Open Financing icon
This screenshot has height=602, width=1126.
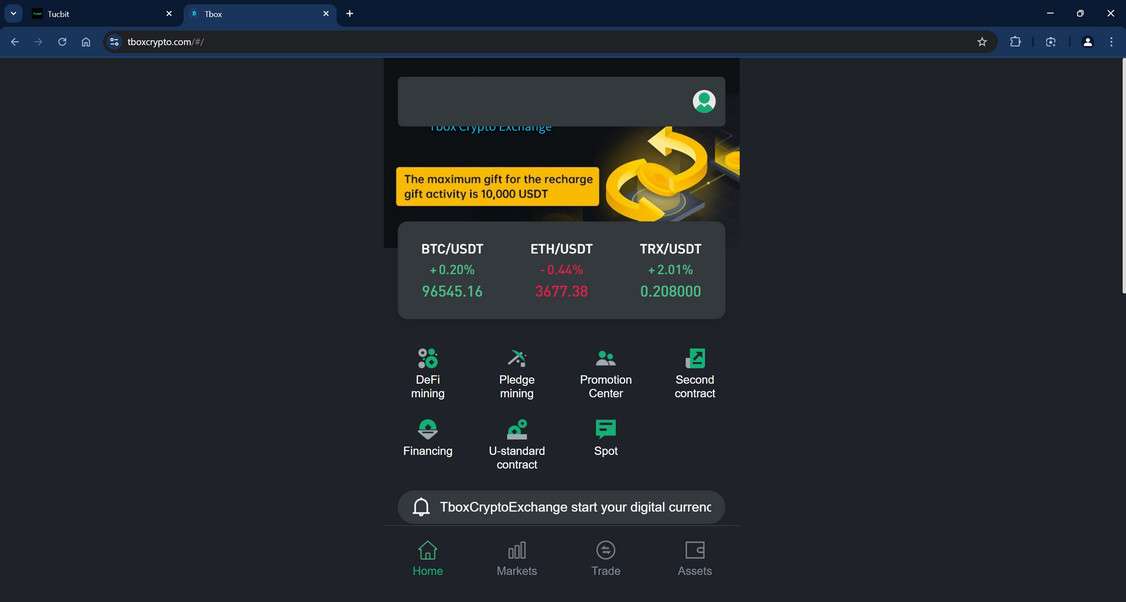pyautogui.click(x=427, y=429)
